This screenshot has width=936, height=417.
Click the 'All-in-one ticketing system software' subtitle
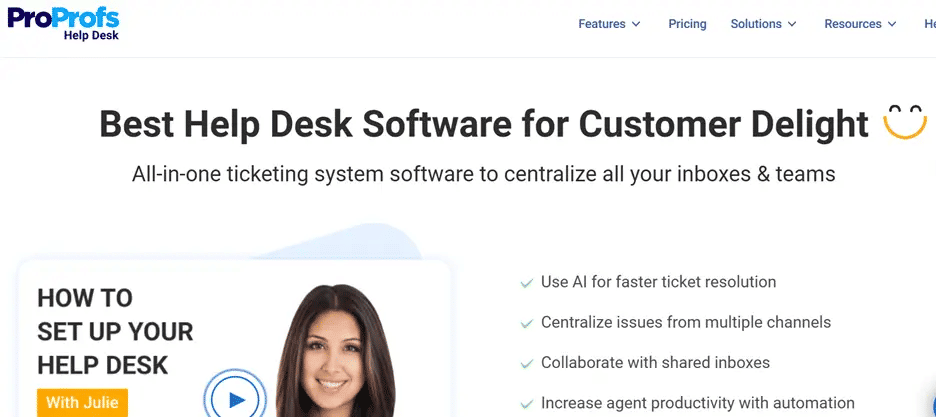[x=483, y=174]
